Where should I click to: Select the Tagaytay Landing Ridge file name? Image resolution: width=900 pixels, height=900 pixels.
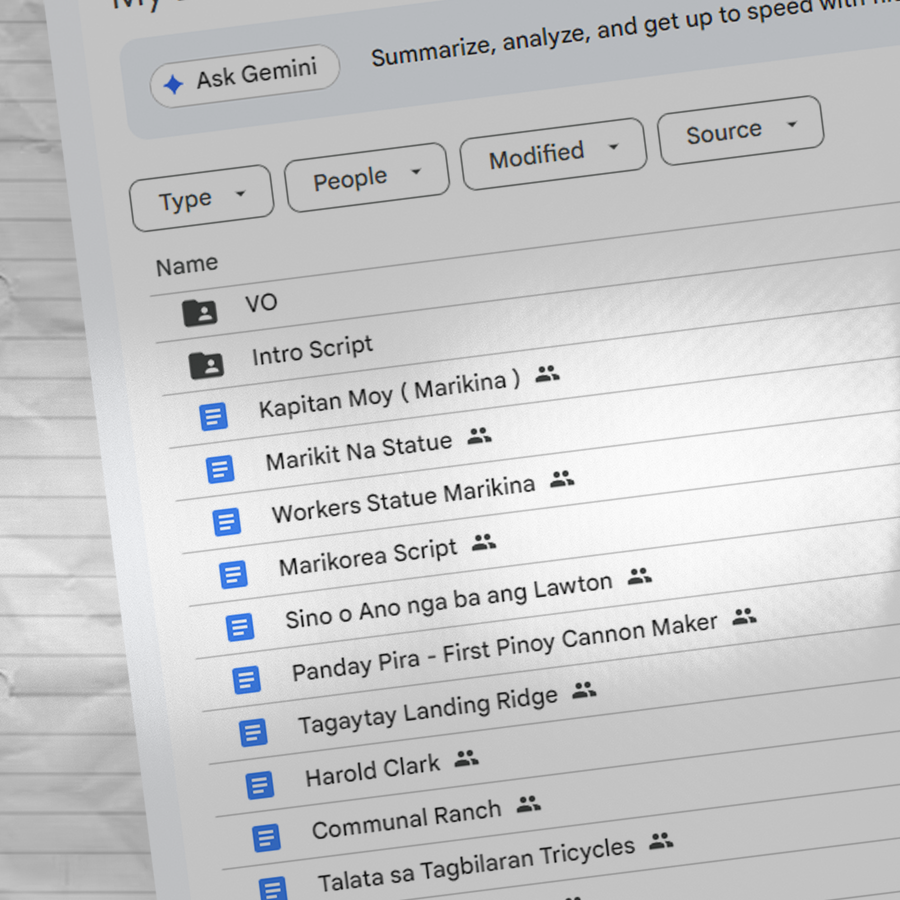point(428,711)
